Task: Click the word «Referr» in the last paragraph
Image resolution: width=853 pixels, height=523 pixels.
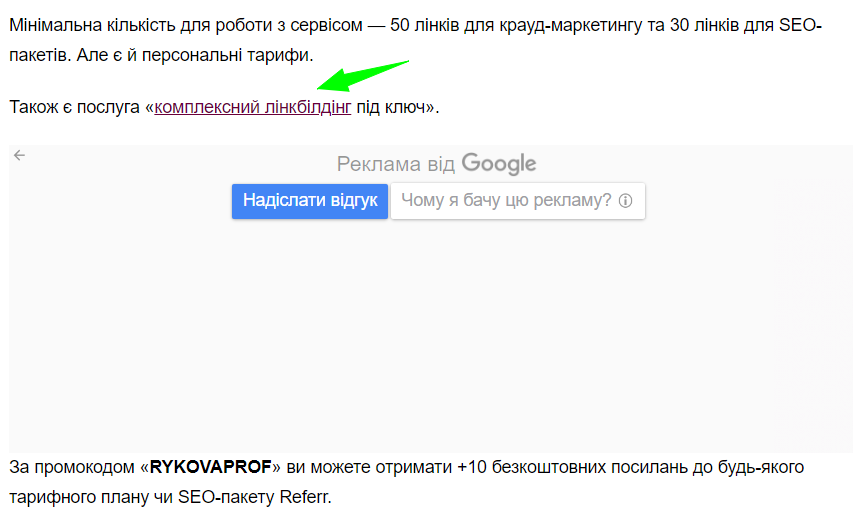Action: coord(303,497)
